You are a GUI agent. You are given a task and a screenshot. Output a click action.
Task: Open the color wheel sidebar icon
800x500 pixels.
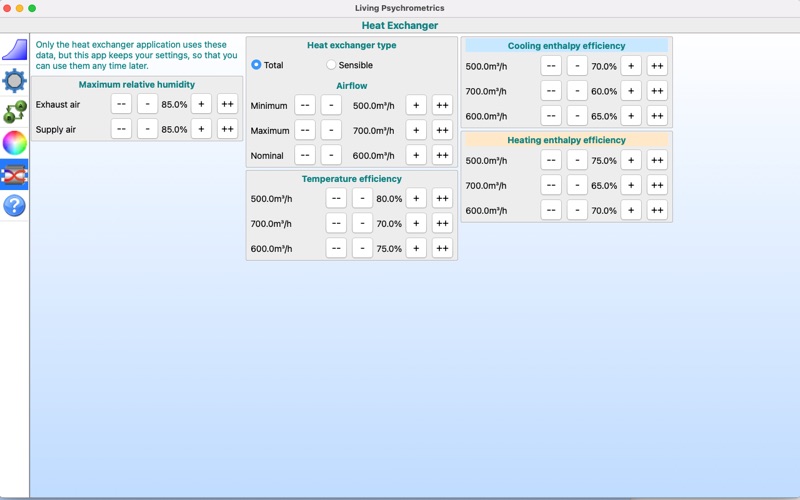(x=14, y=143)
